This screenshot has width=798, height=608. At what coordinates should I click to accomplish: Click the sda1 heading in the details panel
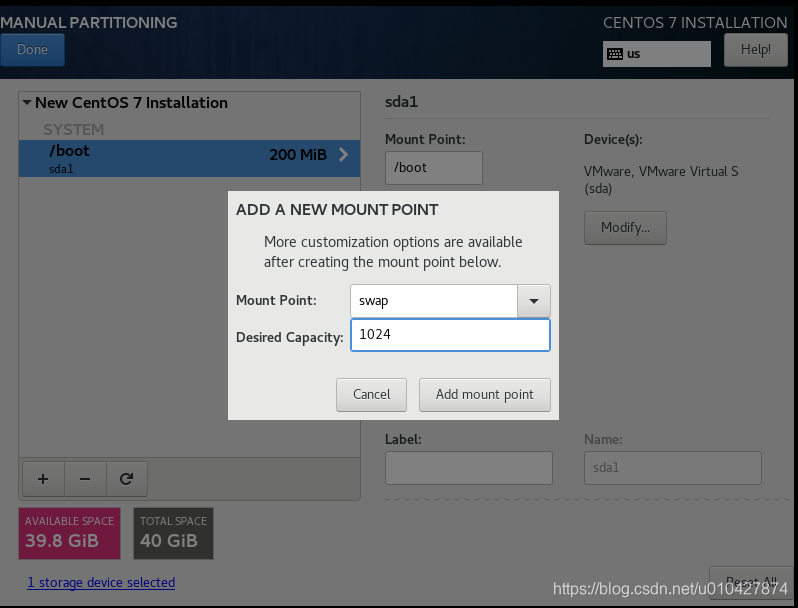pos(402,102)
